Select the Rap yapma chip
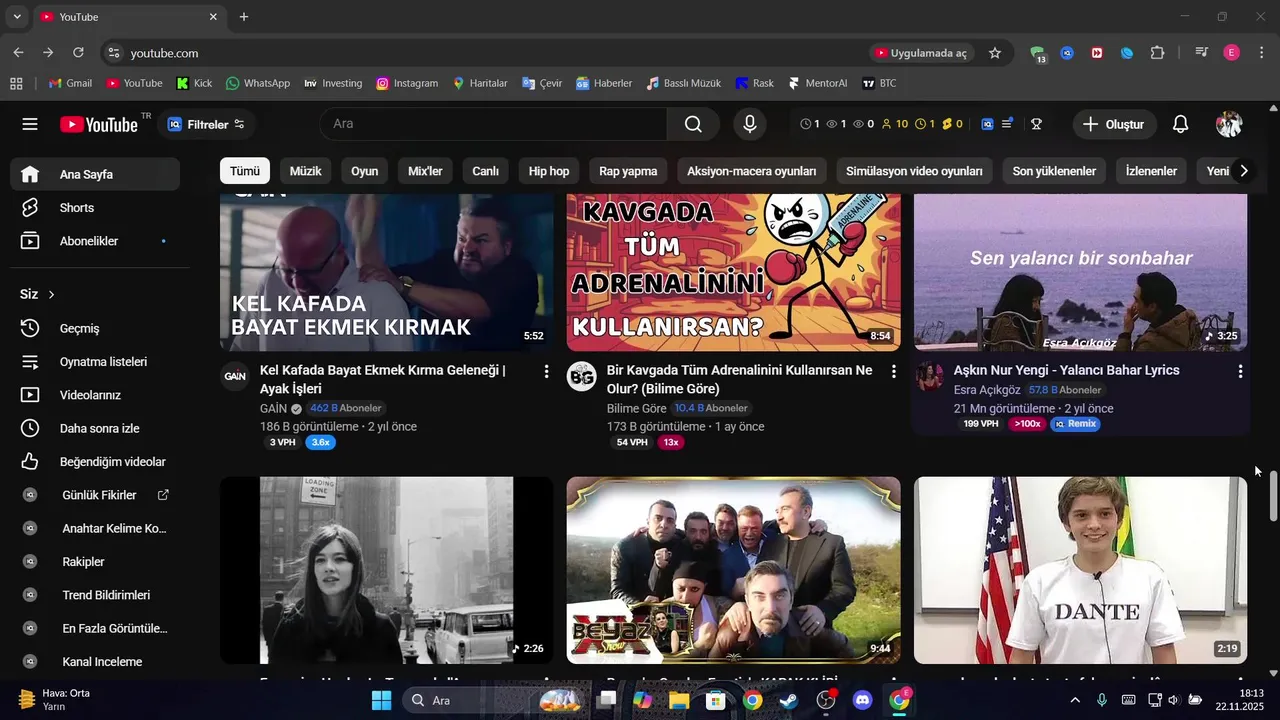Image resolution: width=1280 pixels, height=720 pixels. [628, 171]
